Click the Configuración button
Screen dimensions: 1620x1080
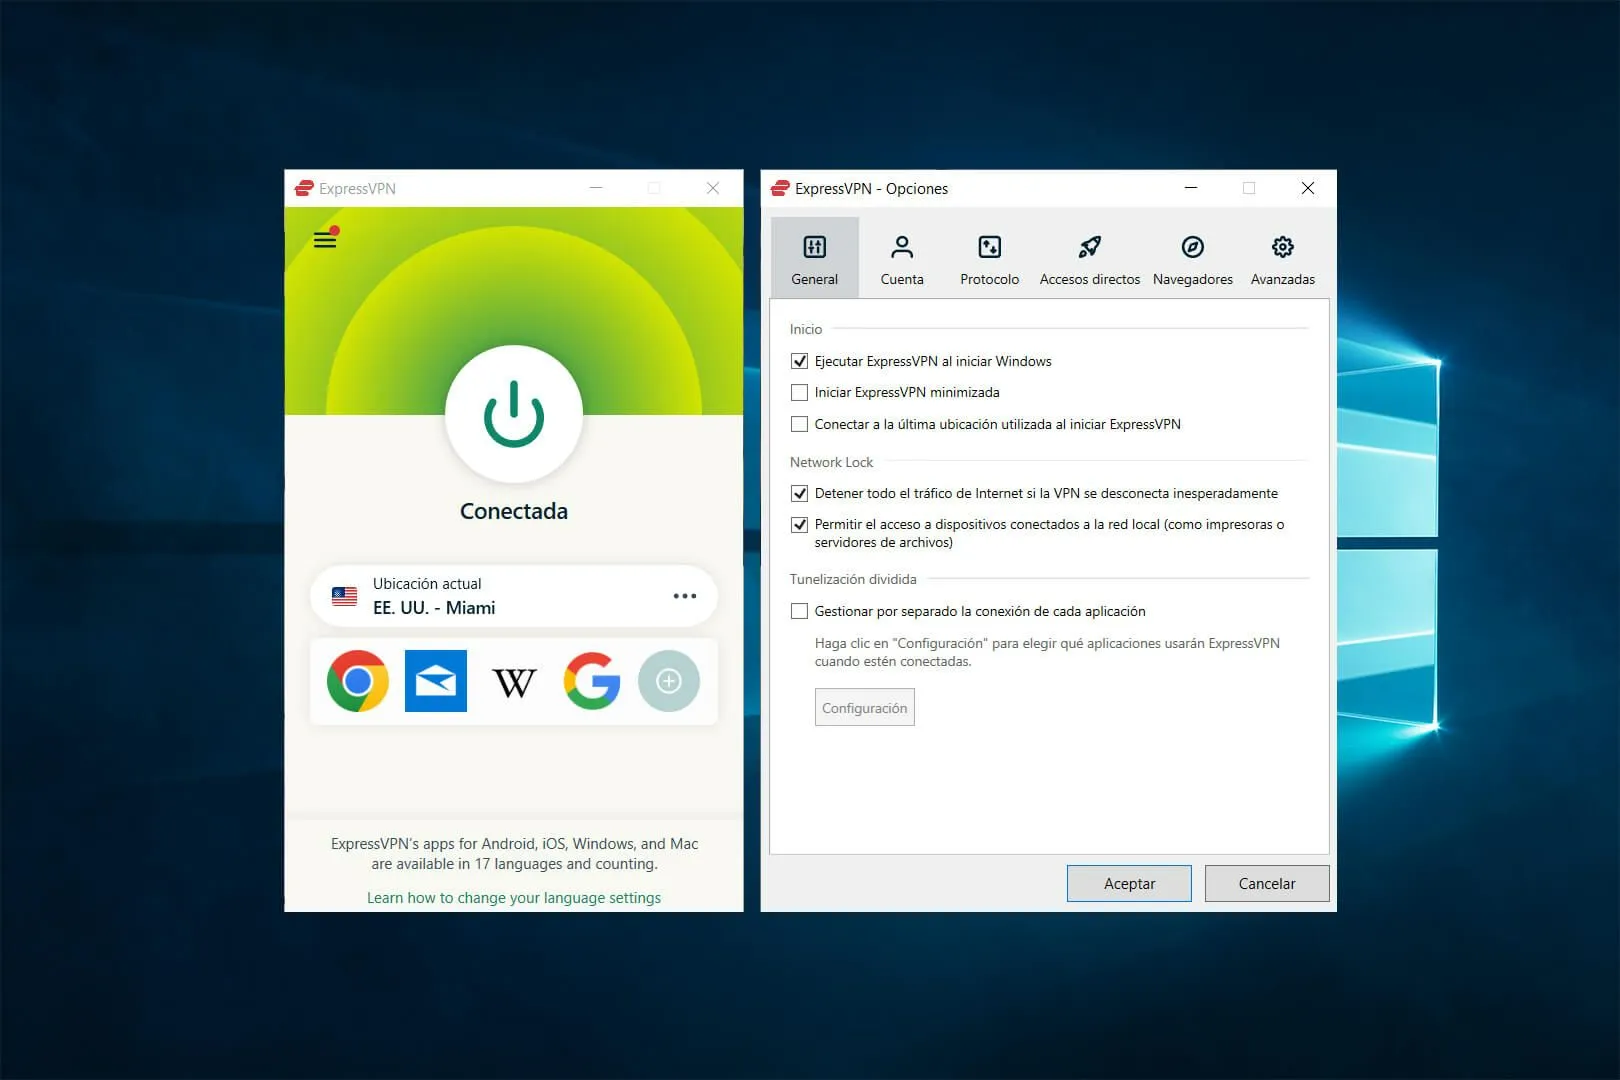coord(865,708)
